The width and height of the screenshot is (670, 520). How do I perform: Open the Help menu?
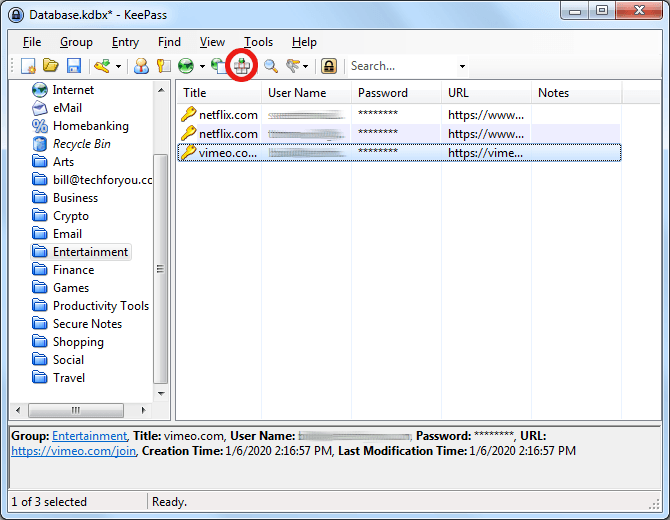[304, 42]
